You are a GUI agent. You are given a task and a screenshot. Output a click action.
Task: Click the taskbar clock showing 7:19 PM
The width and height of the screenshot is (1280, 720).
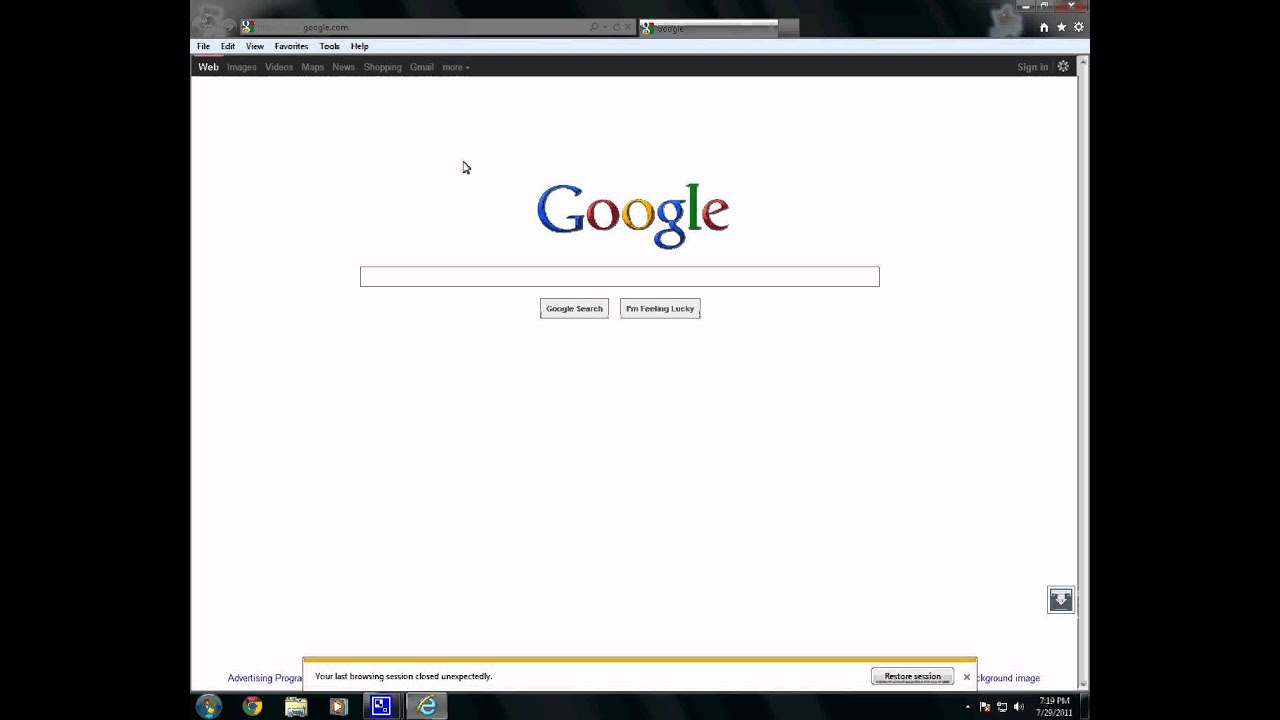(x=1055, y=707)
